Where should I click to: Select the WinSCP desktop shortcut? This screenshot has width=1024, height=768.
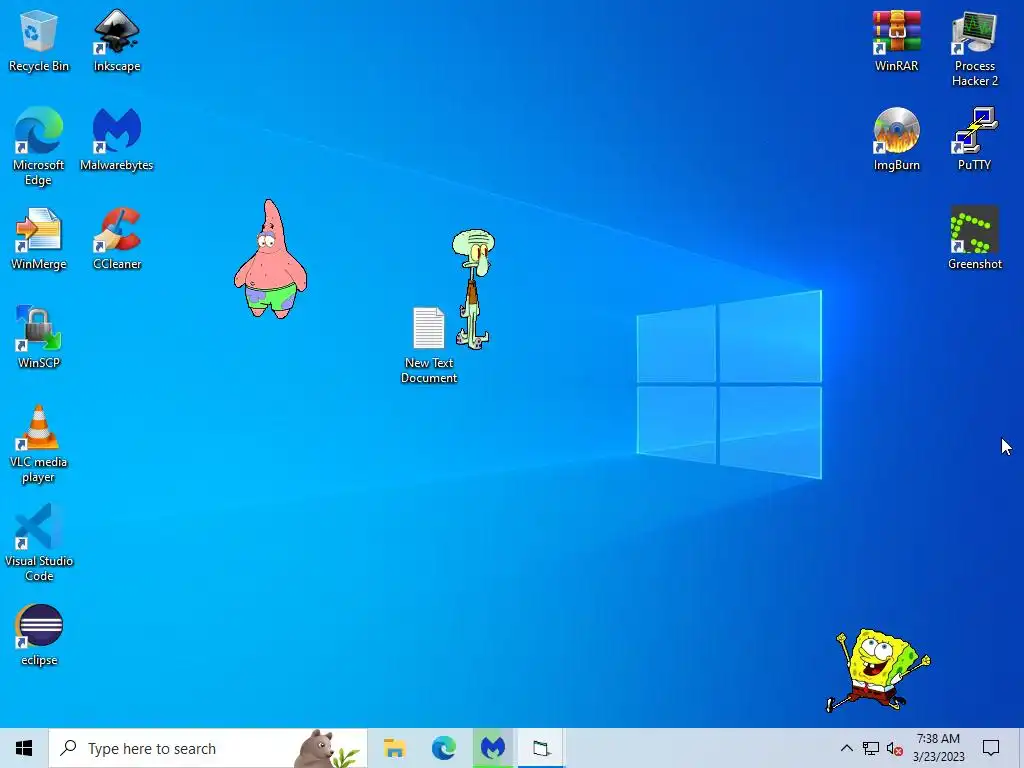(39, 337)
